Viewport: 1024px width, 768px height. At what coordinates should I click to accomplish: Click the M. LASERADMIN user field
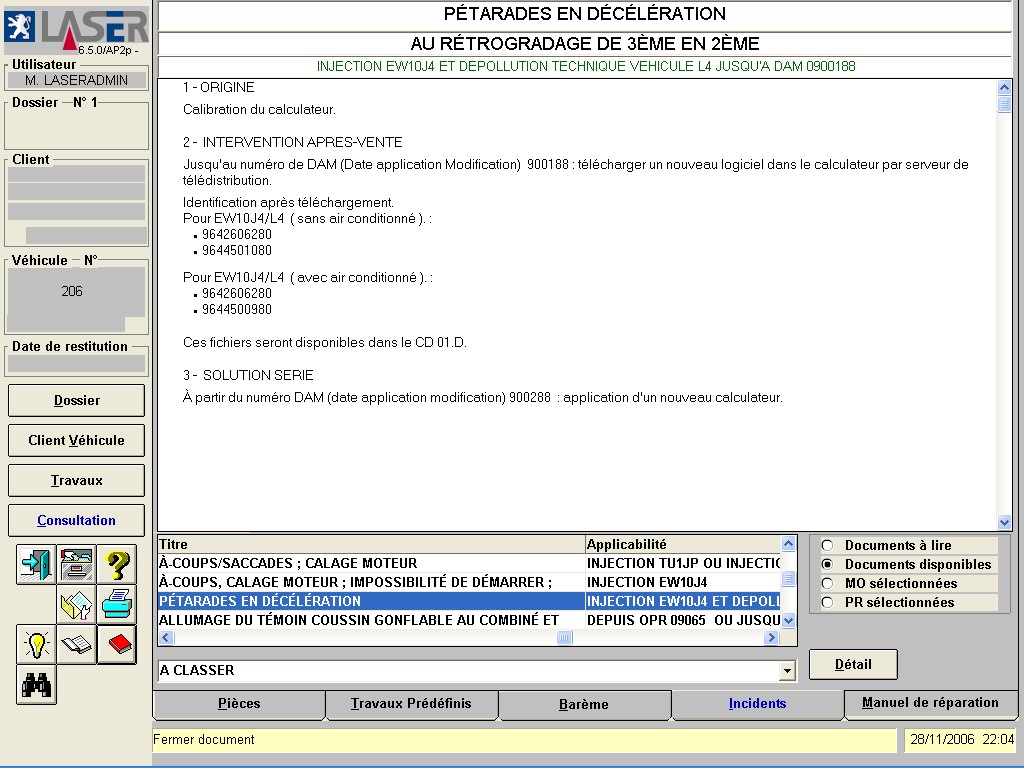tap(76, 80)
